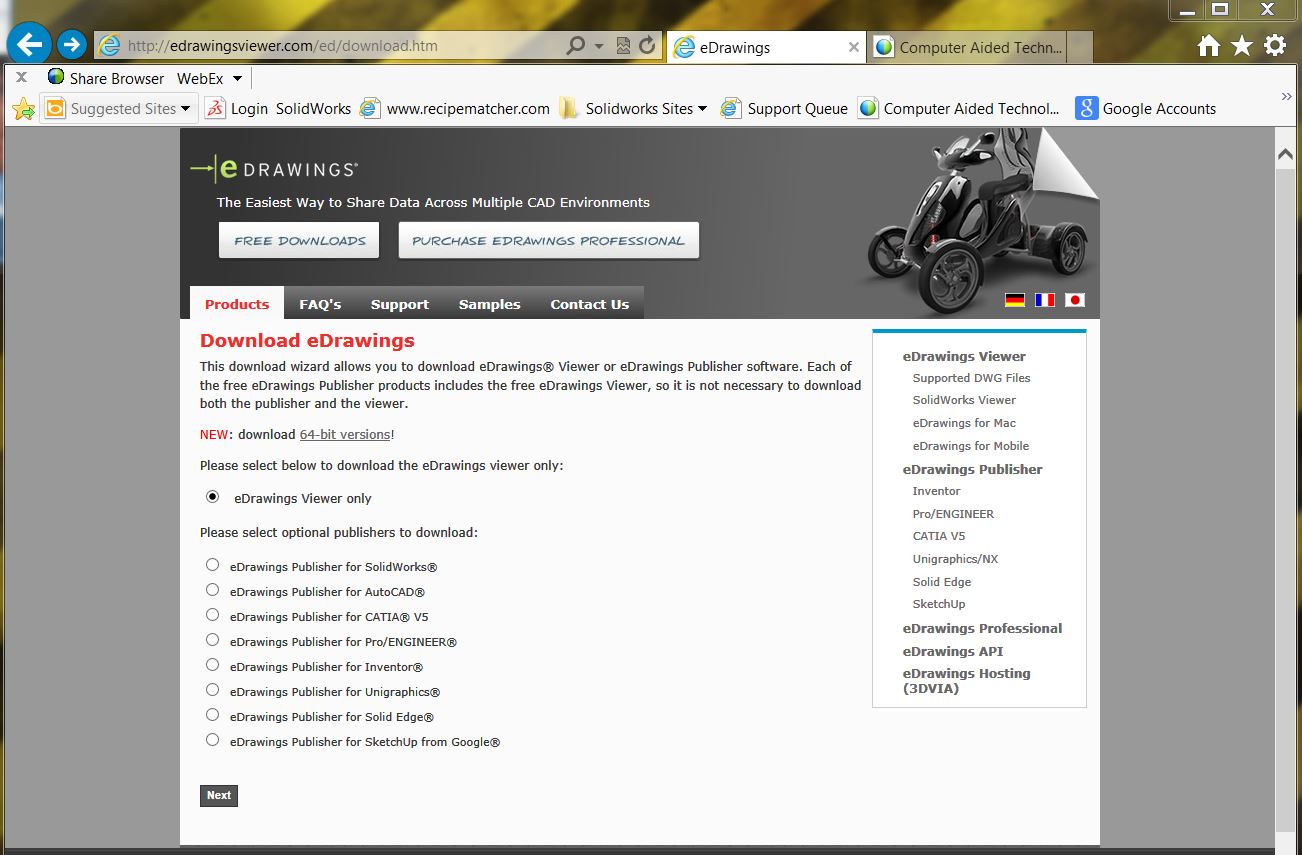Open eDrawings API sidebar link

point(953,651)
